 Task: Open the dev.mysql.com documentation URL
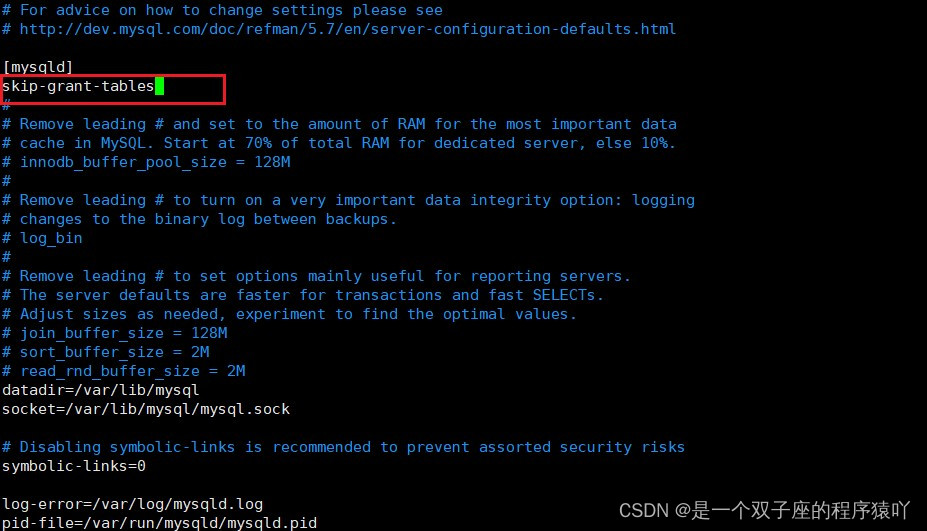(348, 29)
